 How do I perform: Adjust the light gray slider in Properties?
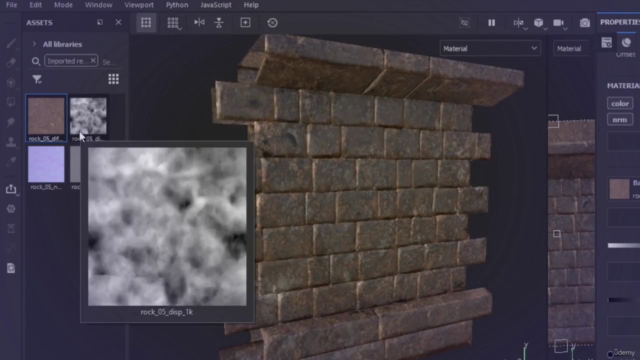coord(624,245)
